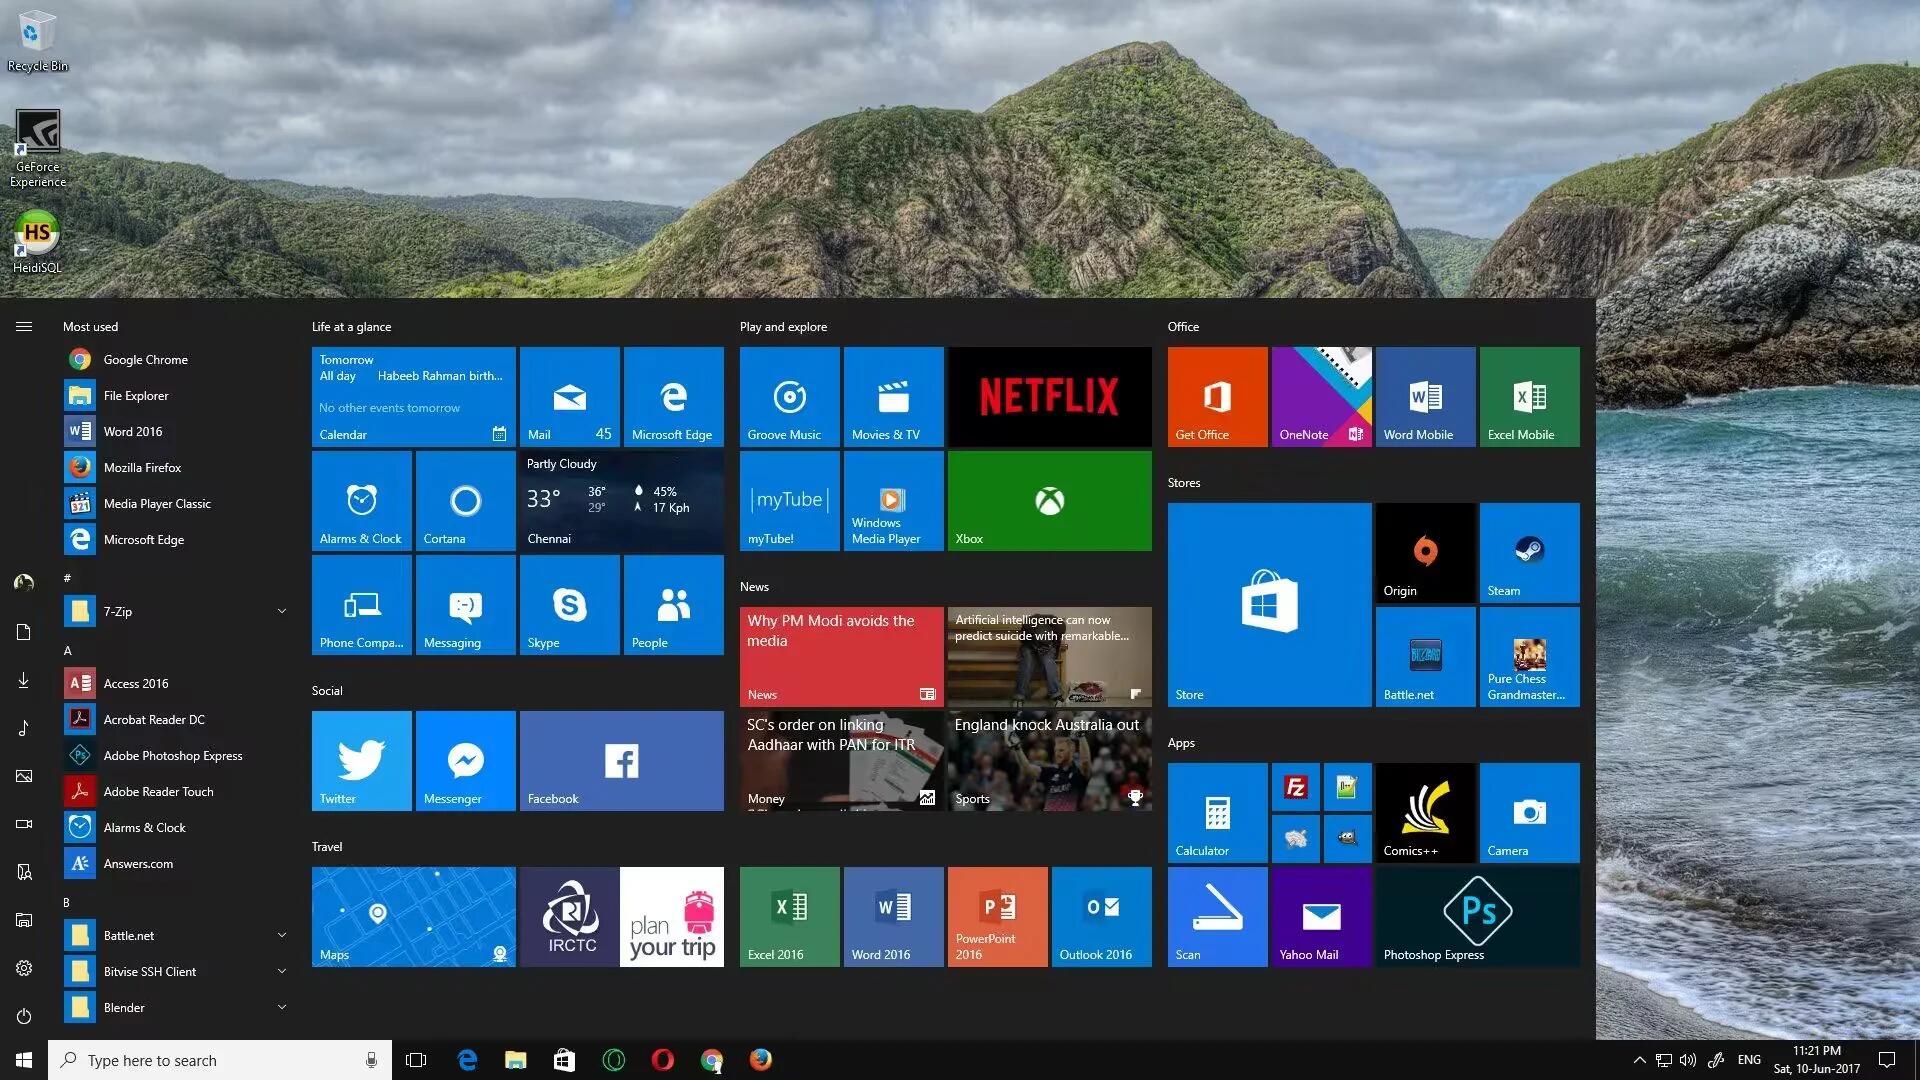Open the England Australia sports story

(x=1049, y=760)
